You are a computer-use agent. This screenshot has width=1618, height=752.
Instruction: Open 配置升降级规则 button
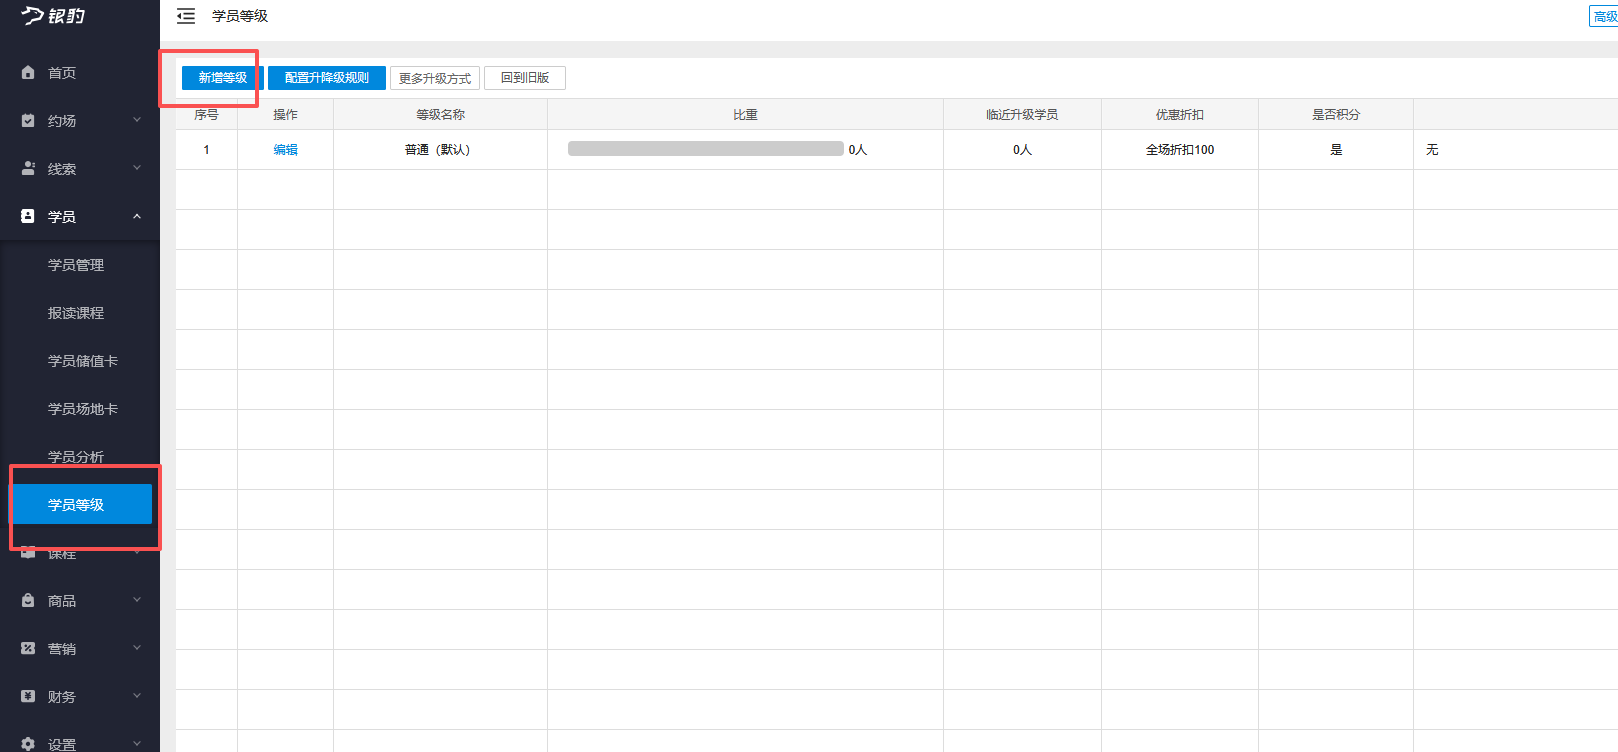327,78
